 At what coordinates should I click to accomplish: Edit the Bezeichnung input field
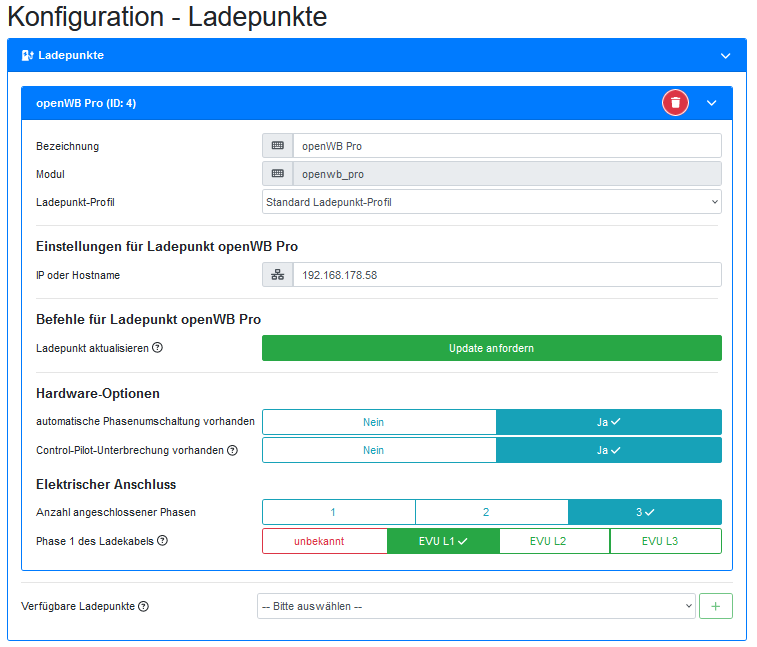click(507, 146)
